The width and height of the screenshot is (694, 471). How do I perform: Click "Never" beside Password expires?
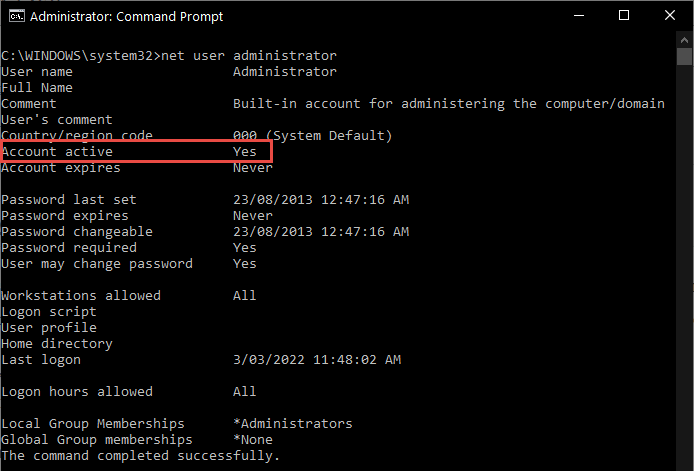[253, 216]
